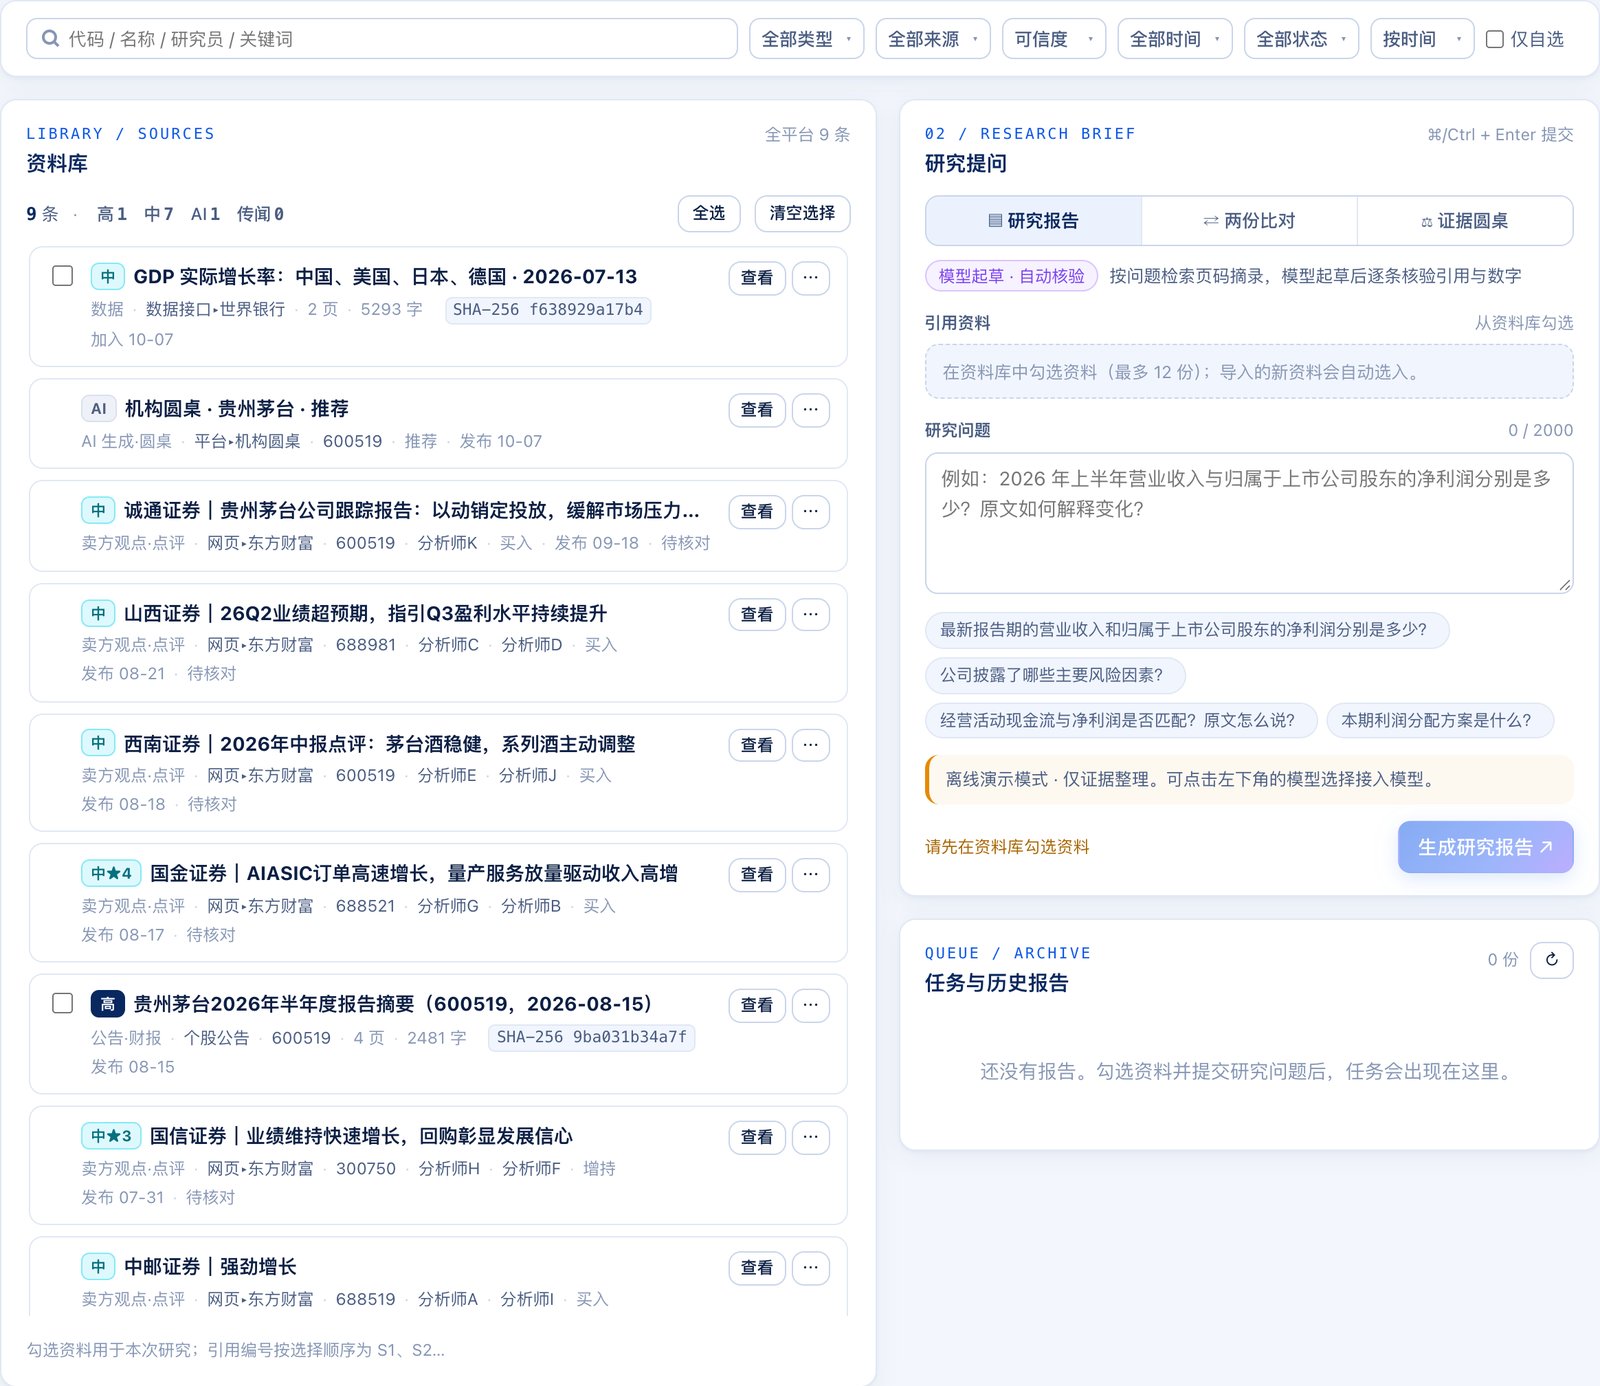1600x1386 pixels.
Task: Click the search magnifier icon
Action: tap(50, 39)
